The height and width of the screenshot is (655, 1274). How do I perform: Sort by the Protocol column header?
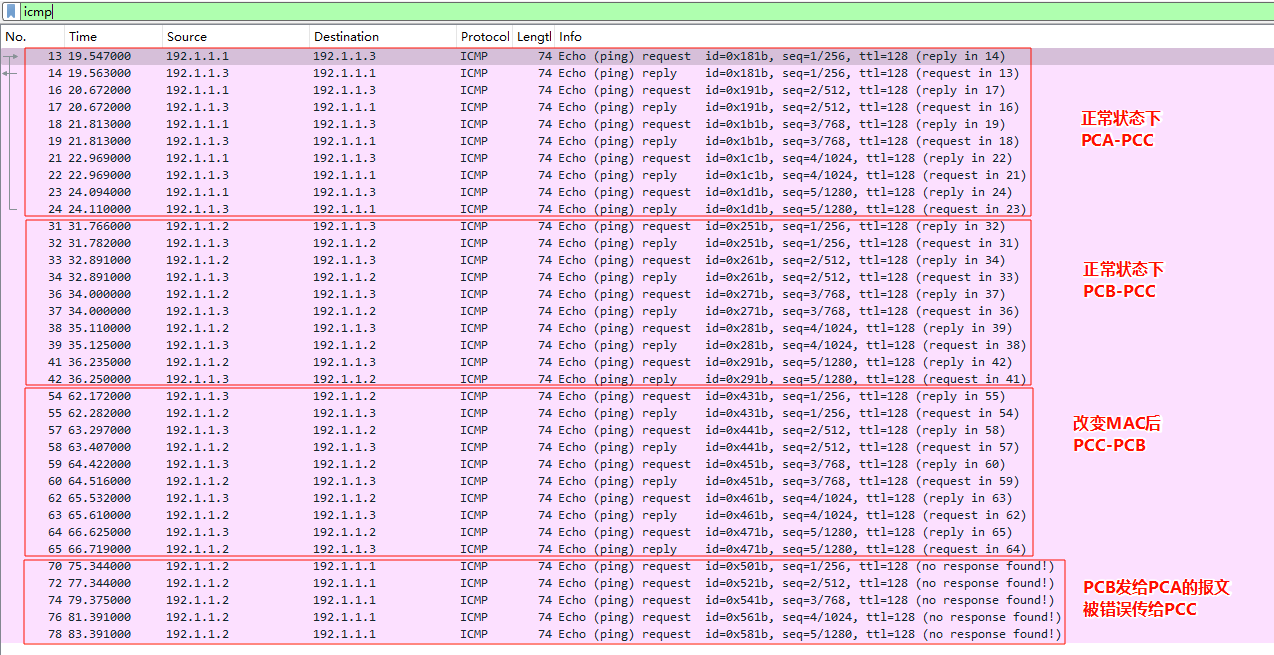click(484, 37)
